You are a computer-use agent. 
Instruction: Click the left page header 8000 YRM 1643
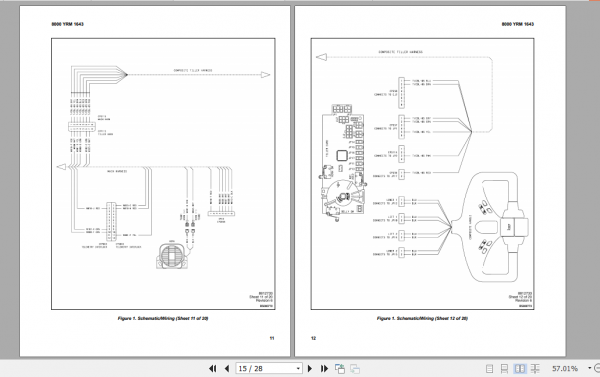pyautogui.click(x=67, y=24)
